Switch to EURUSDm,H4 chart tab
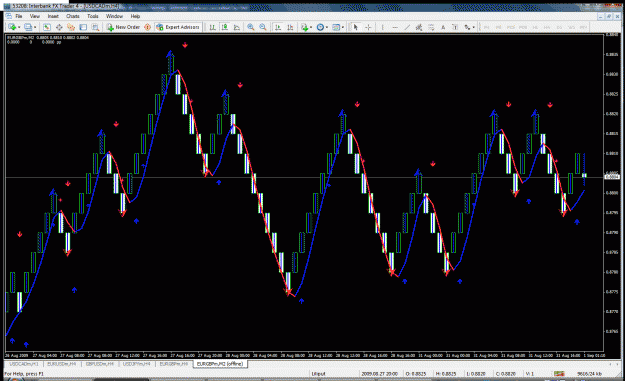 point(61,364)
